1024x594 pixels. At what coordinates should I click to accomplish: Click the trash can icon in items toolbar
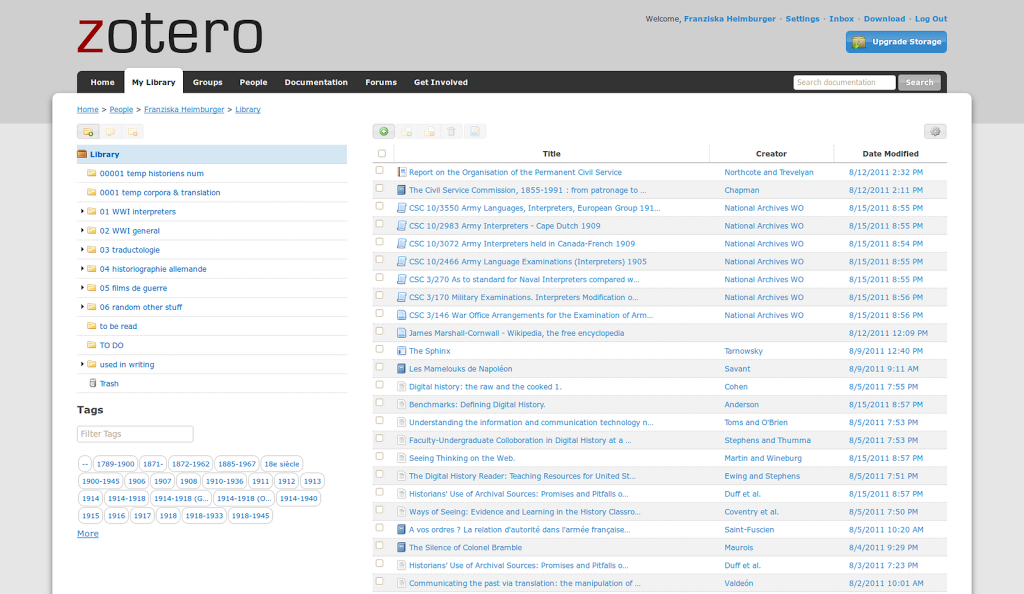pyautogui.click(x=451, y=132)
